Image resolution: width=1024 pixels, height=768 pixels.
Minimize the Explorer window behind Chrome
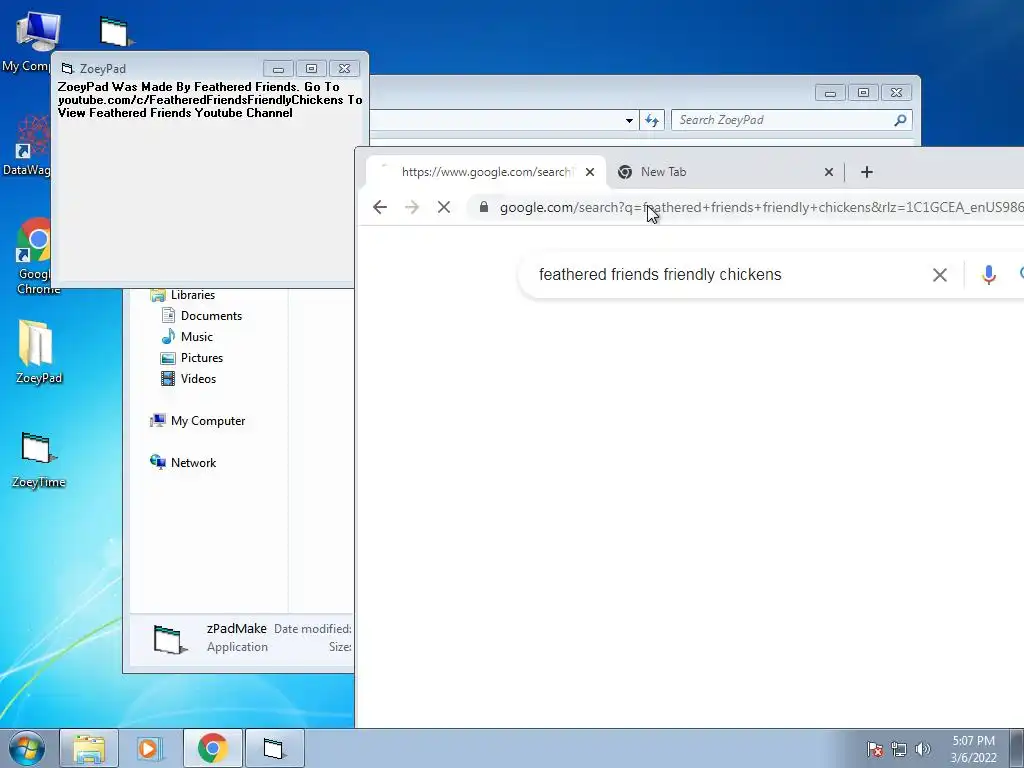[x=830, y=93]
